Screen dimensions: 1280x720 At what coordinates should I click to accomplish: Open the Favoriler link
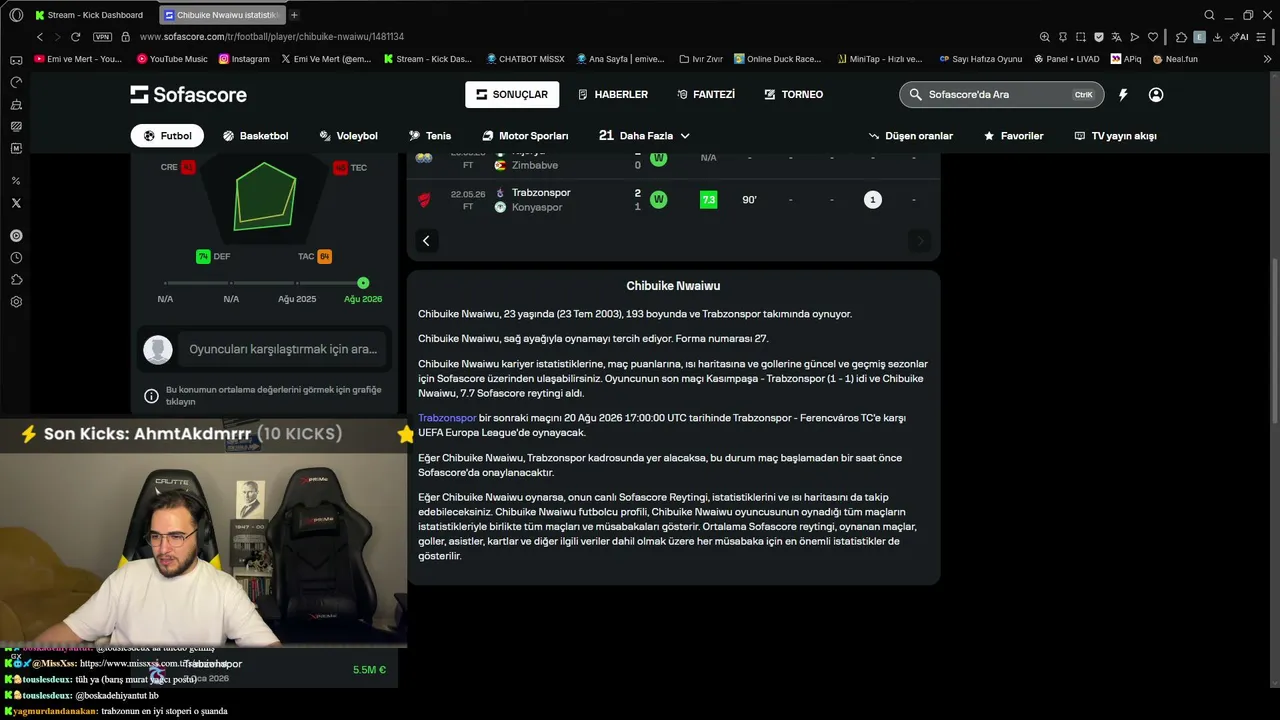[1013, 136]
